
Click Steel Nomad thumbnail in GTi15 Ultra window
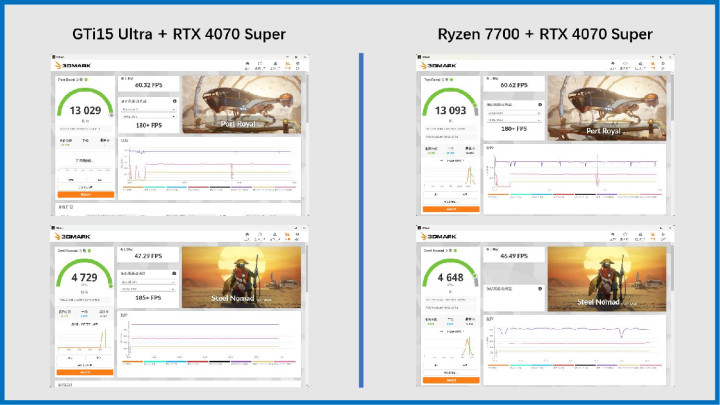click(x=242, y=277)
